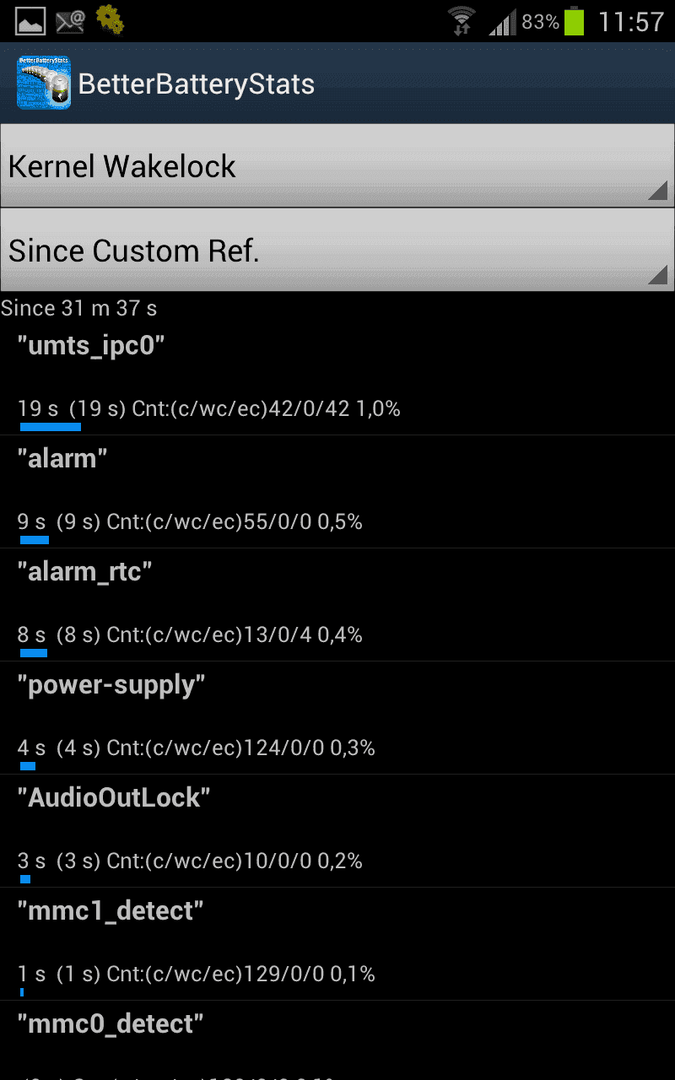Tap the arrow corner of Kernel Wakelock spinner
This screenshot has height=1080, width=675.
point(658,191)
